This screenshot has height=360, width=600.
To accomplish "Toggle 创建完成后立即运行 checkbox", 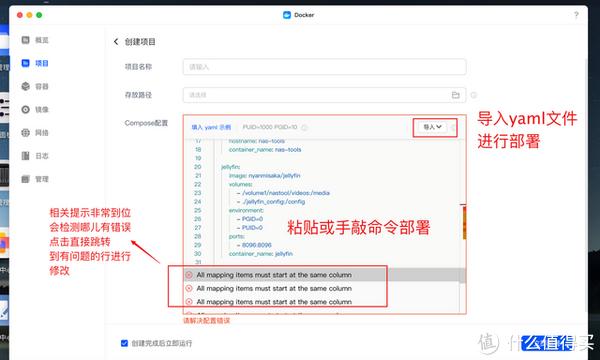I will (x=124, y=343).
